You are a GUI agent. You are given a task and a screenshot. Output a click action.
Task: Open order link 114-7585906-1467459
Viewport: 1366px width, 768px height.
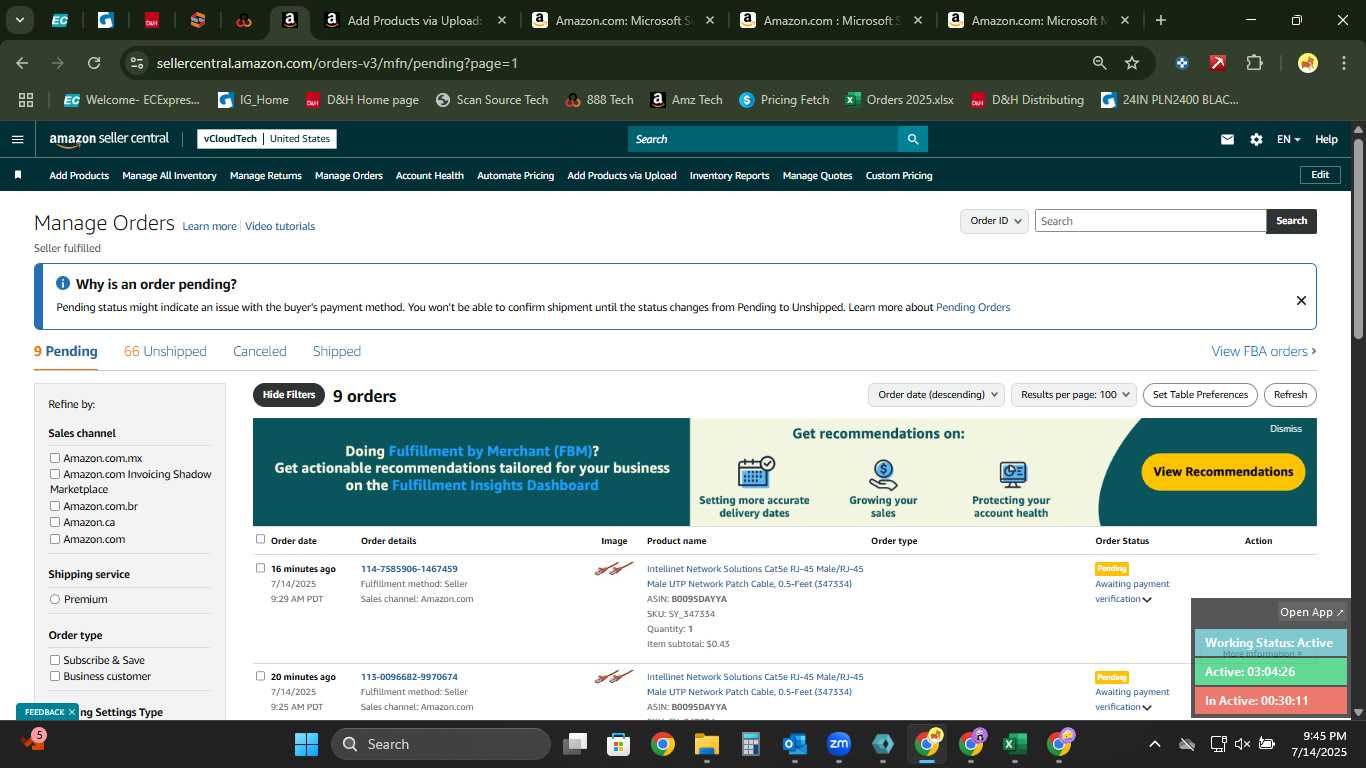click(x=409, y=569)
